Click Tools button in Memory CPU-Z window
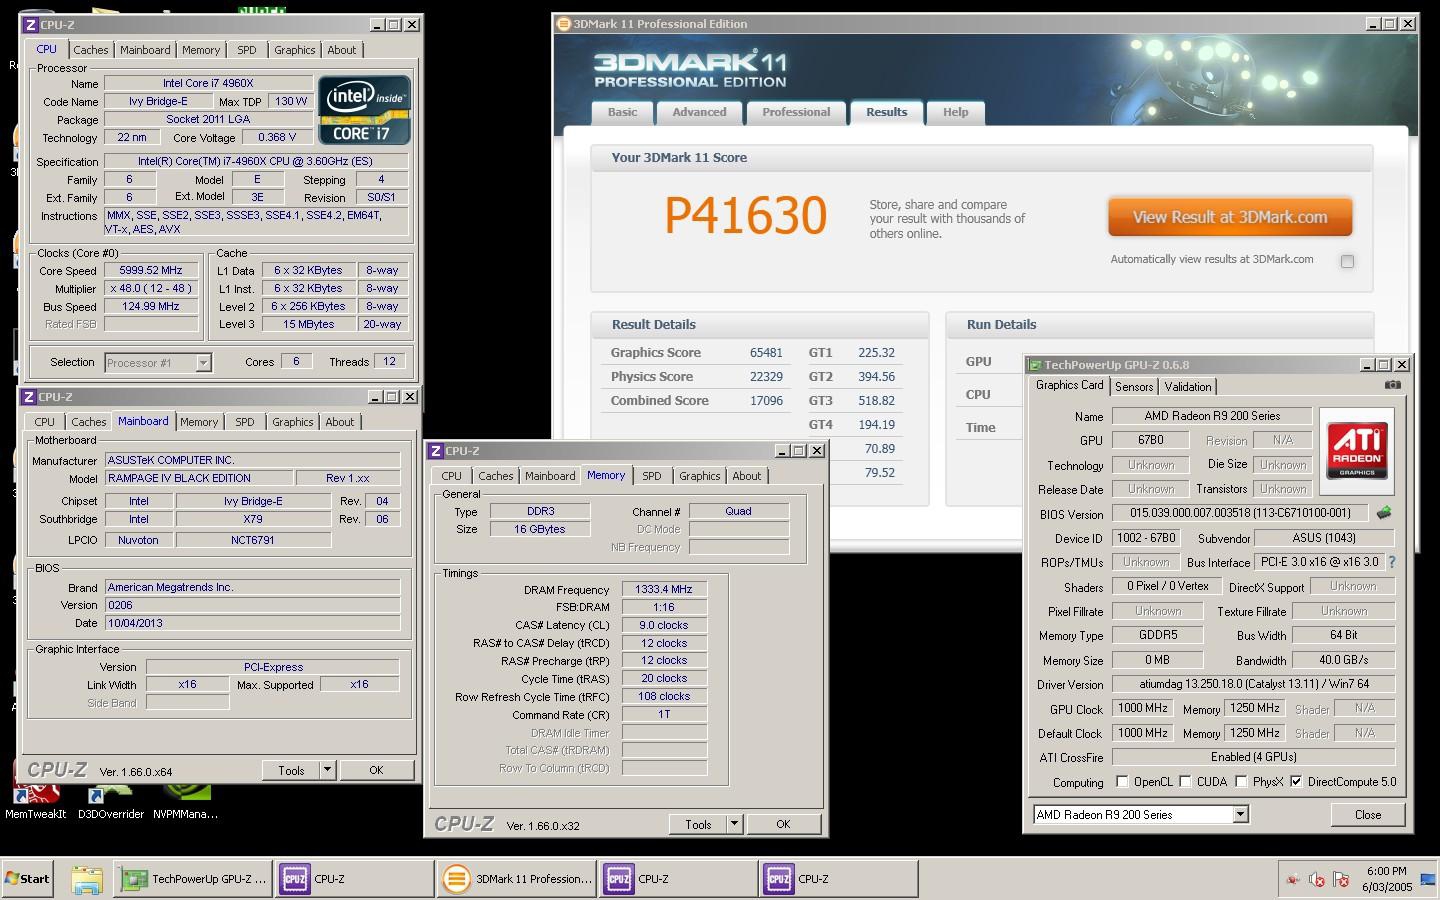 tap(698, 824)
